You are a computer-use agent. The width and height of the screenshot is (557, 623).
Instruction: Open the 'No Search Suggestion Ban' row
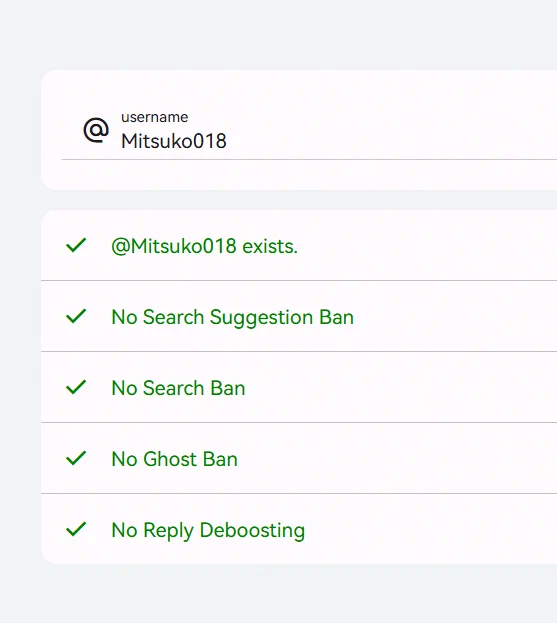coord(299,316)
